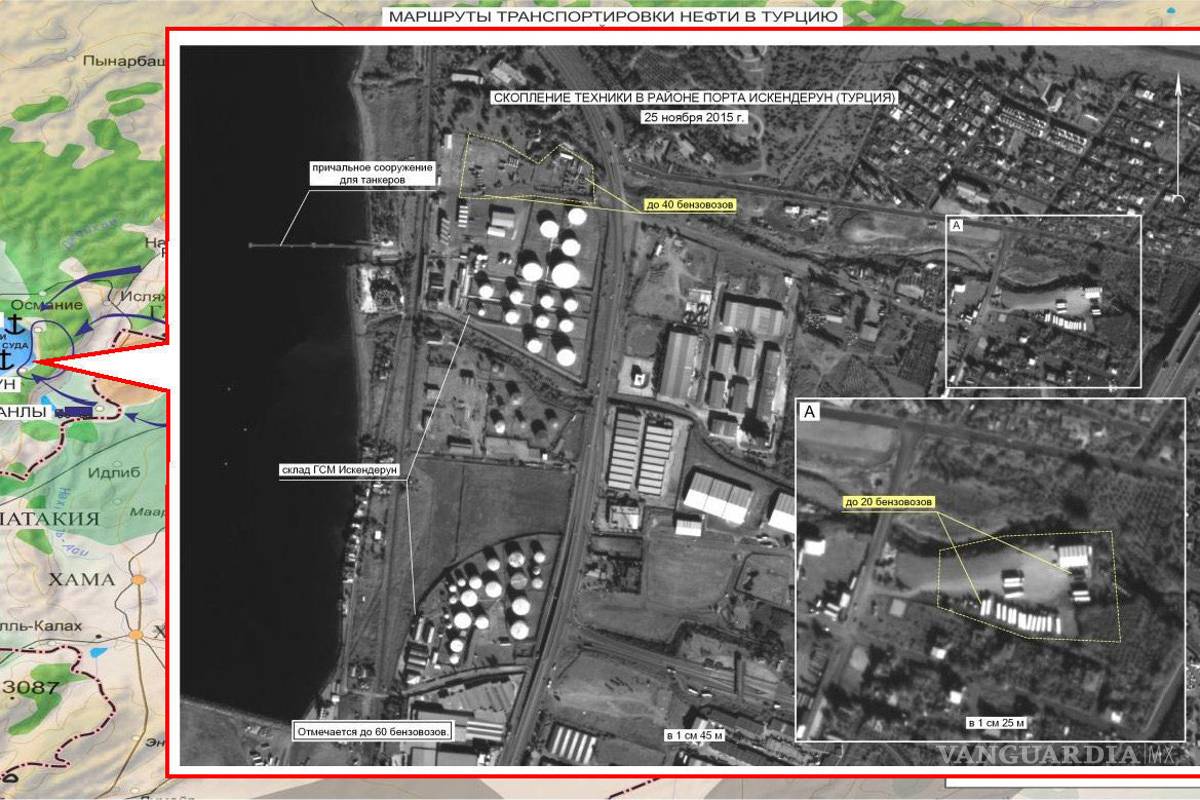The height and width of the screenshot is (800, 1200).
Task: Click the 'A' marker in enlarged inset
Action: tap(809, 411)
